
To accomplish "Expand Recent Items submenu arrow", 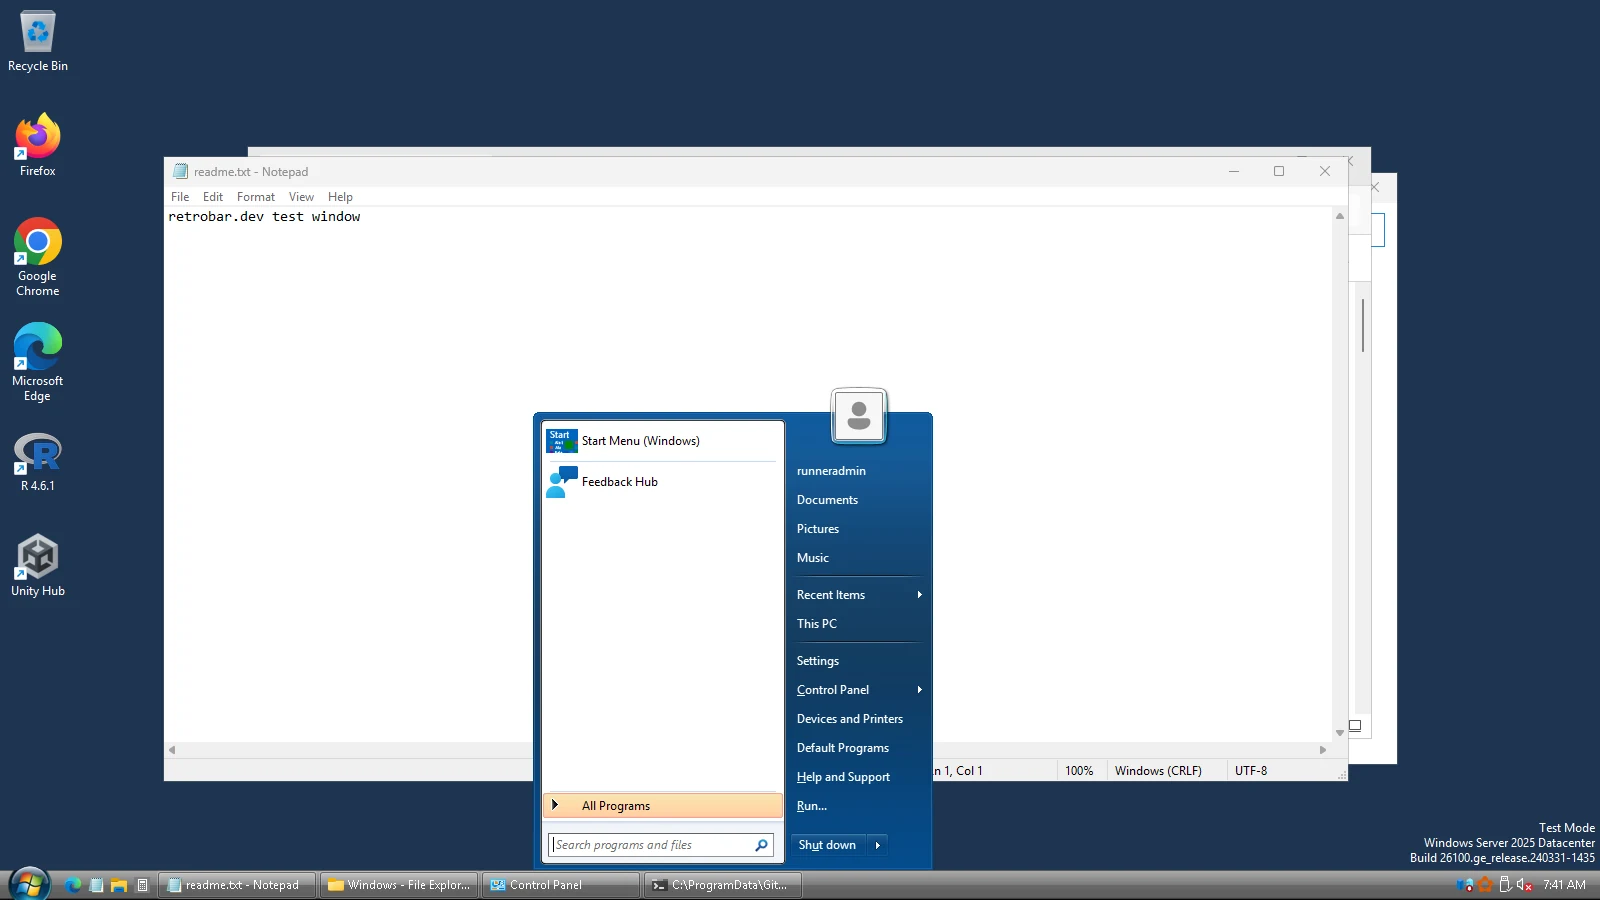I will pyautogui.click(x=919, y=595).
